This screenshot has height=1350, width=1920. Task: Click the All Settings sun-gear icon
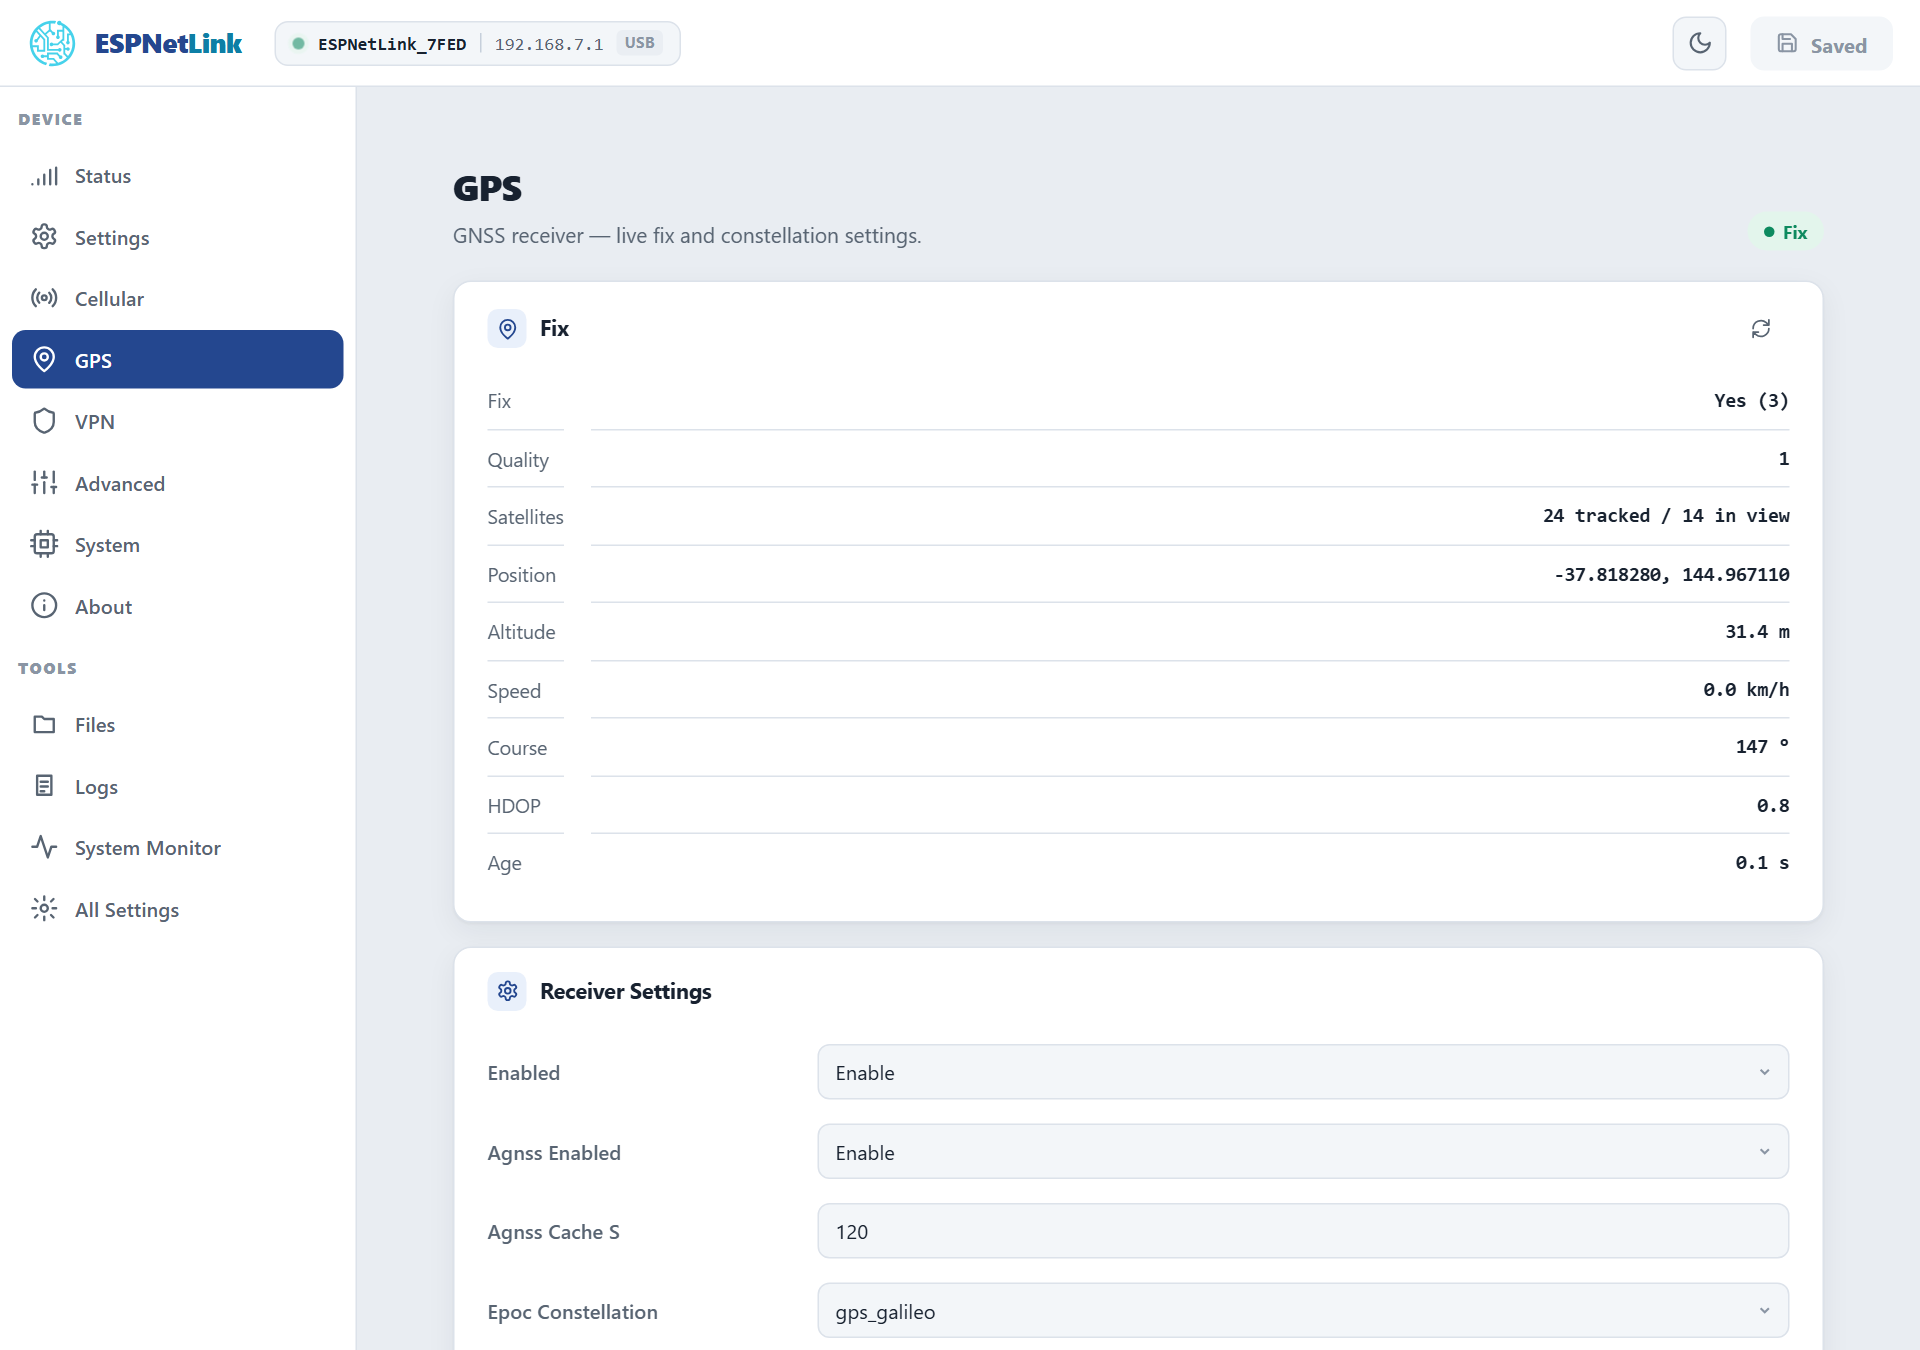click(44, 909)
